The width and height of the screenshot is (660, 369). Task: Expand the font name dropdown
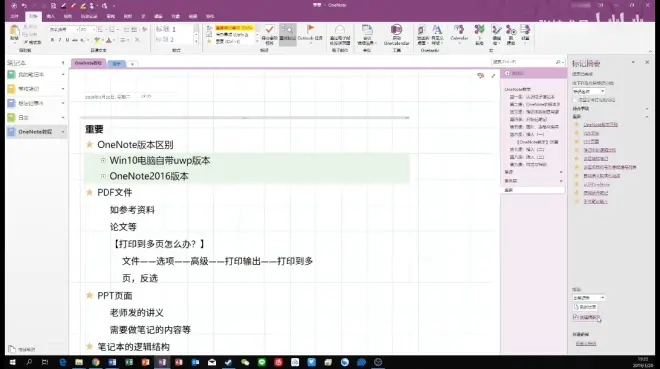[77, 29]
